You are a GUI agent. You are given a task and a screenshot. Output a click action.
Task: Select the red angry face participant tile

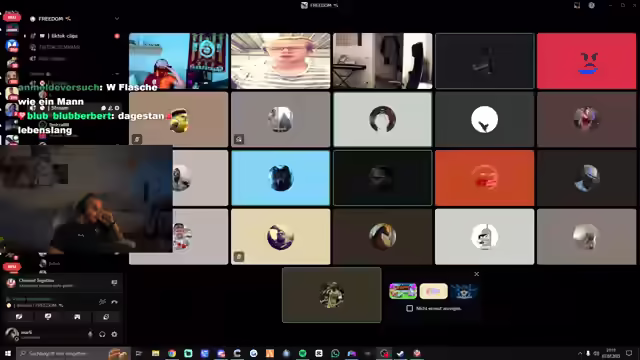point(586,61)
